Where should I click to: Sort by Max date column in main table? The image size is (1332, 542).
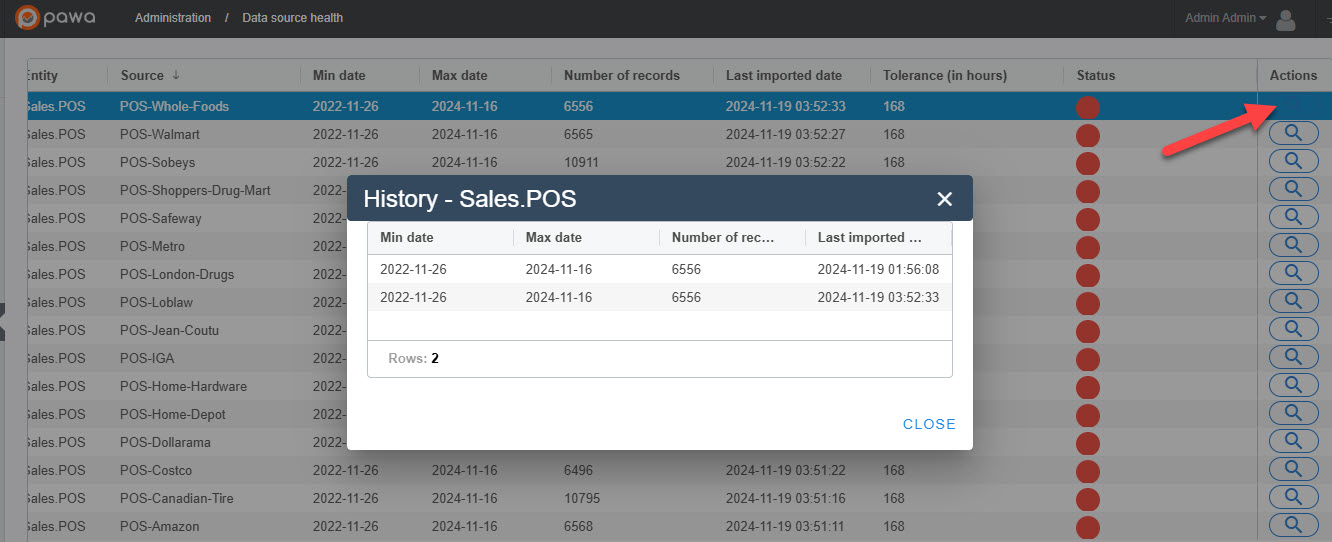pos(459,75)
